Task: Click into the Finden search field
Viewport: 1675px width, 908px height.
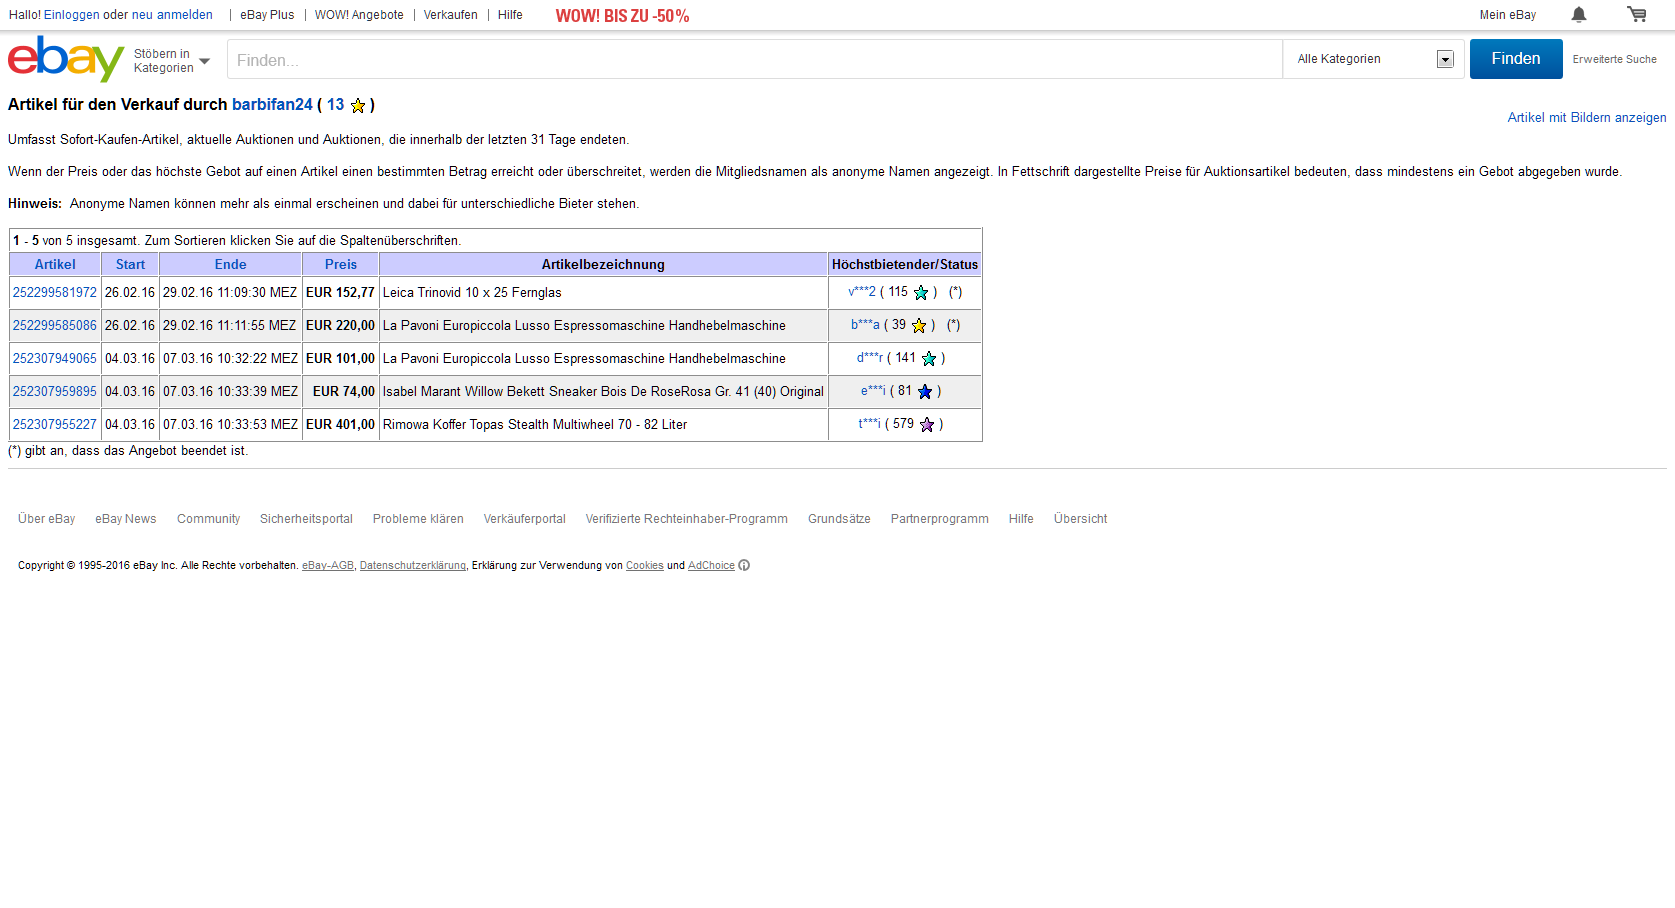Action: pos(755,60)
